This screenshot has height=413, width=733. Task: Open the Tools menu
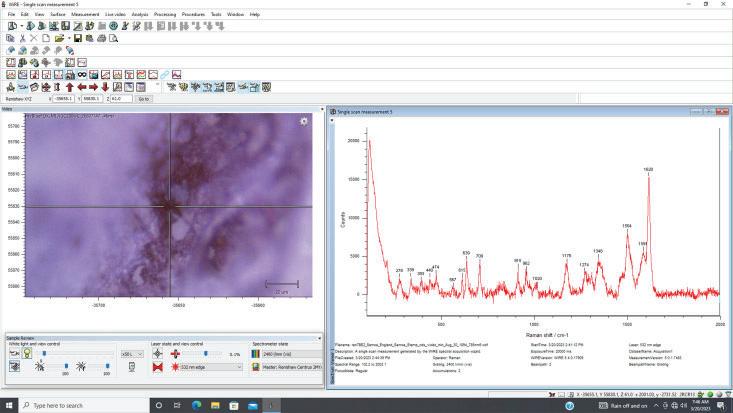coord(216,14)
